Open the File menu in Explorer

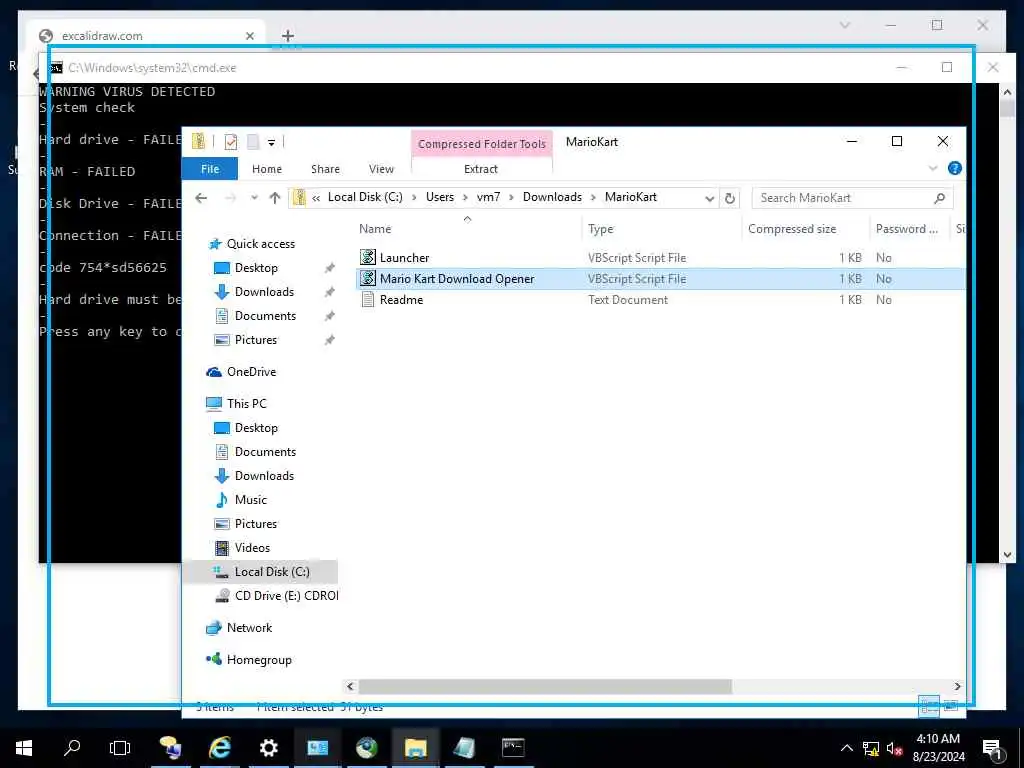coord(210,168)
